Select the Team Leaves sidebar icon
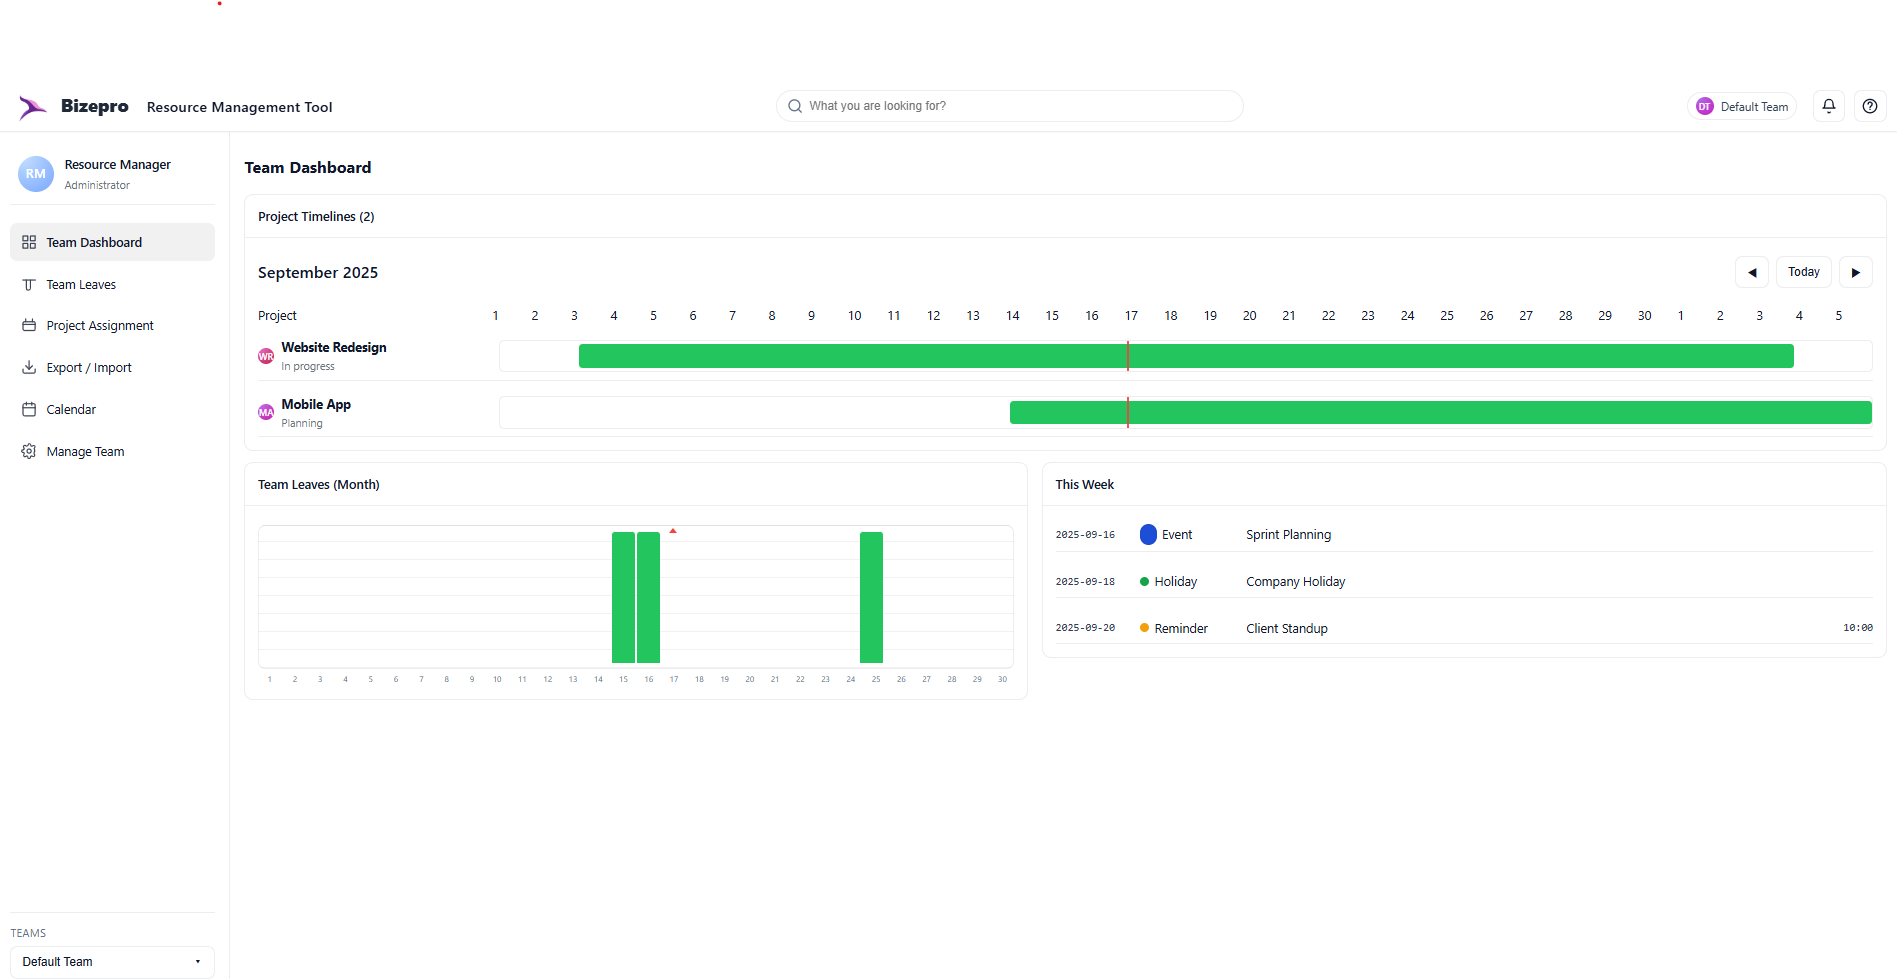This screenshot has width=1897, height=979. (30, 284)
